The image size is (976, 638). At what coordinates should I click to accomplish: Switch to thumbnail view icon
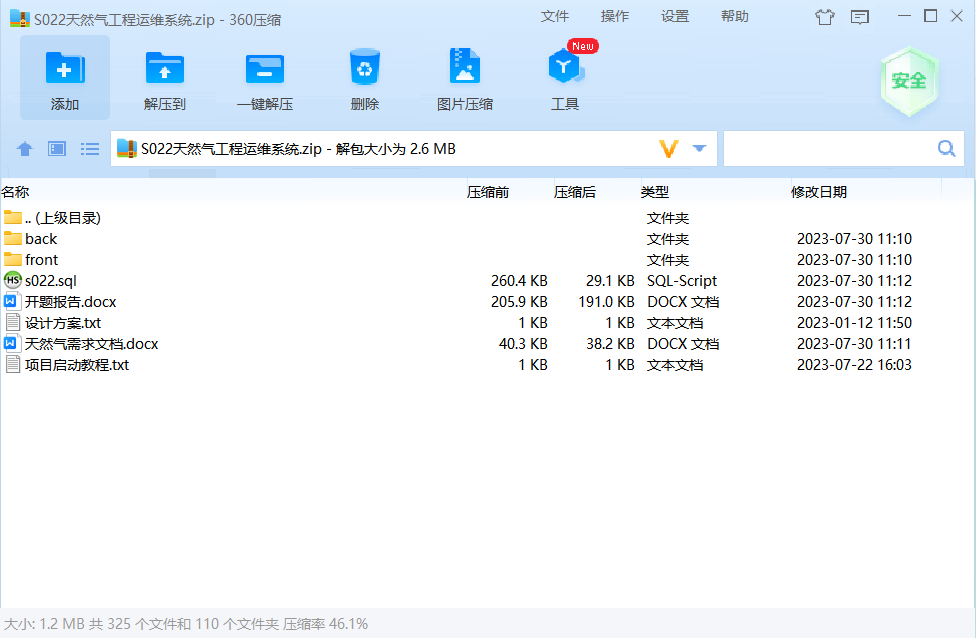pyautogui.click(x=57, y=149)
